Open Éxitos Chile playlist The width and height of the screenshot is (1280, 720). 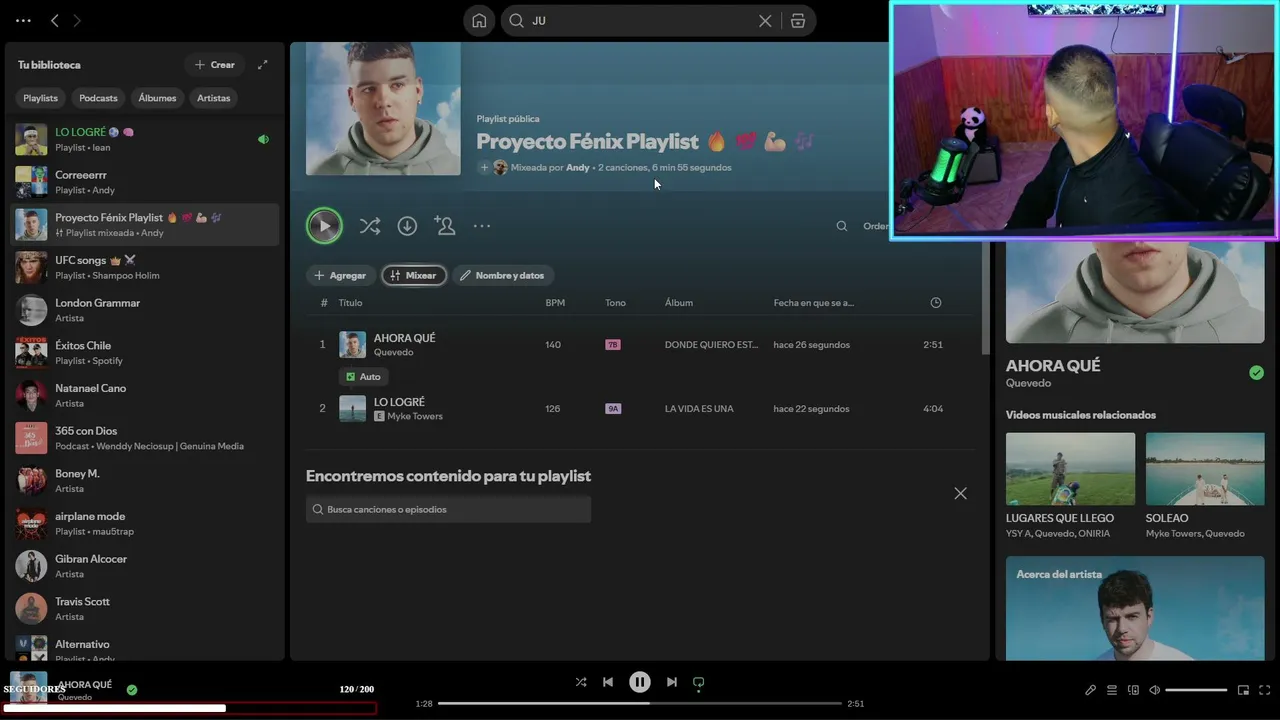(145, 353)
